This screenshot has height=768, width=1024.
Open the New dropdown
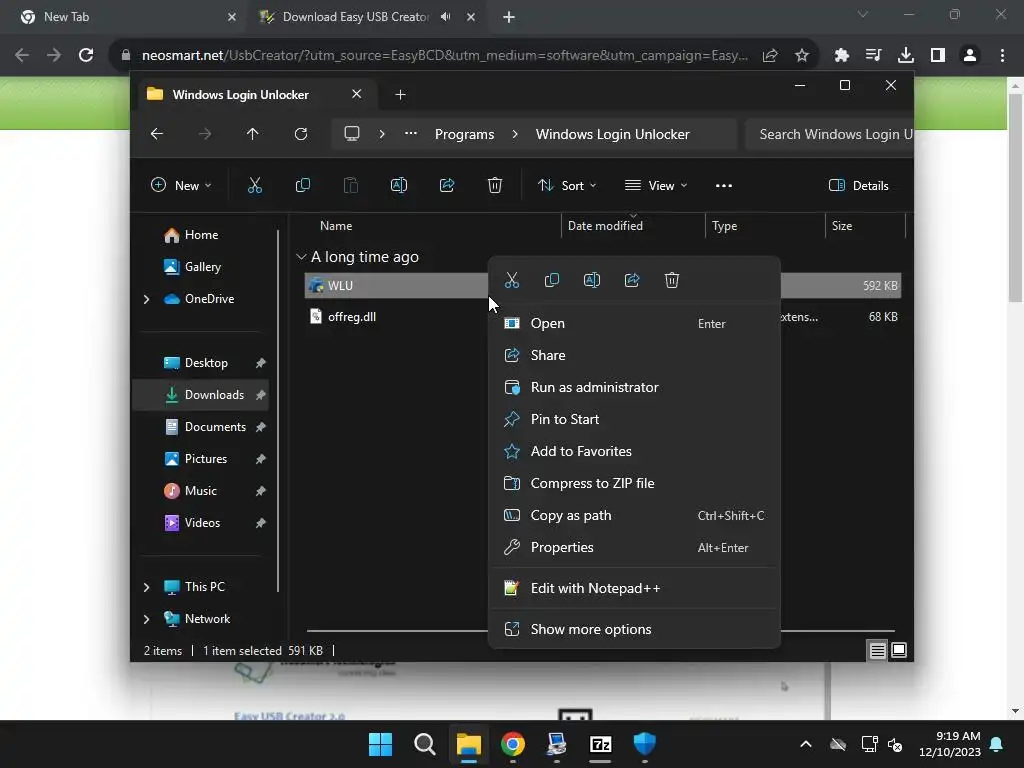pos(181,185)
